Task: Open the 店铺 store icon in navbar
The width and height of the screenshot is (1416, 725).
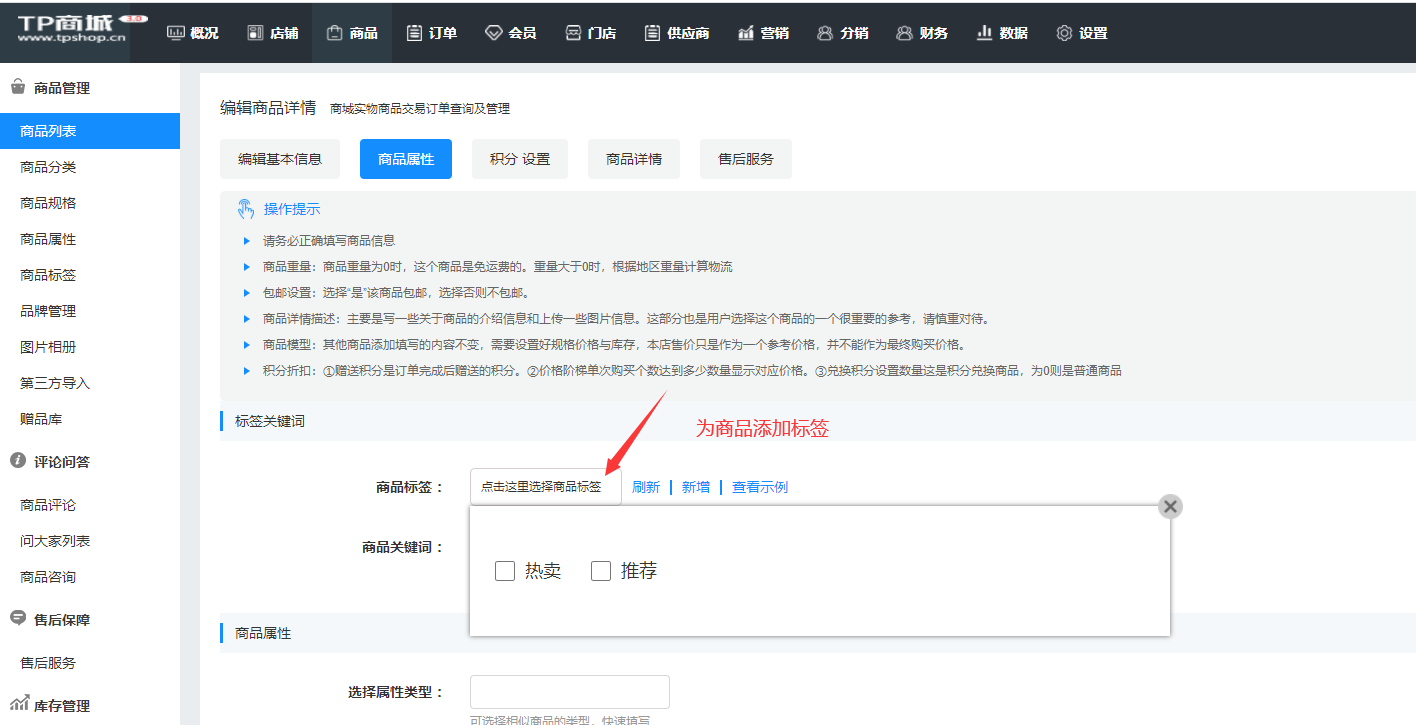Action: 255,33
